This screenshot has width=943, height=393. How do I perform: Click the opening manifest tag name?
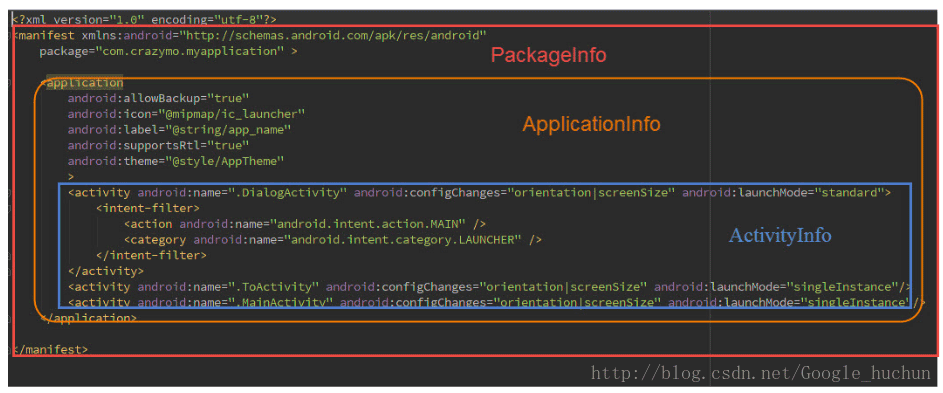pyautogui.click(x=46, y=36)
